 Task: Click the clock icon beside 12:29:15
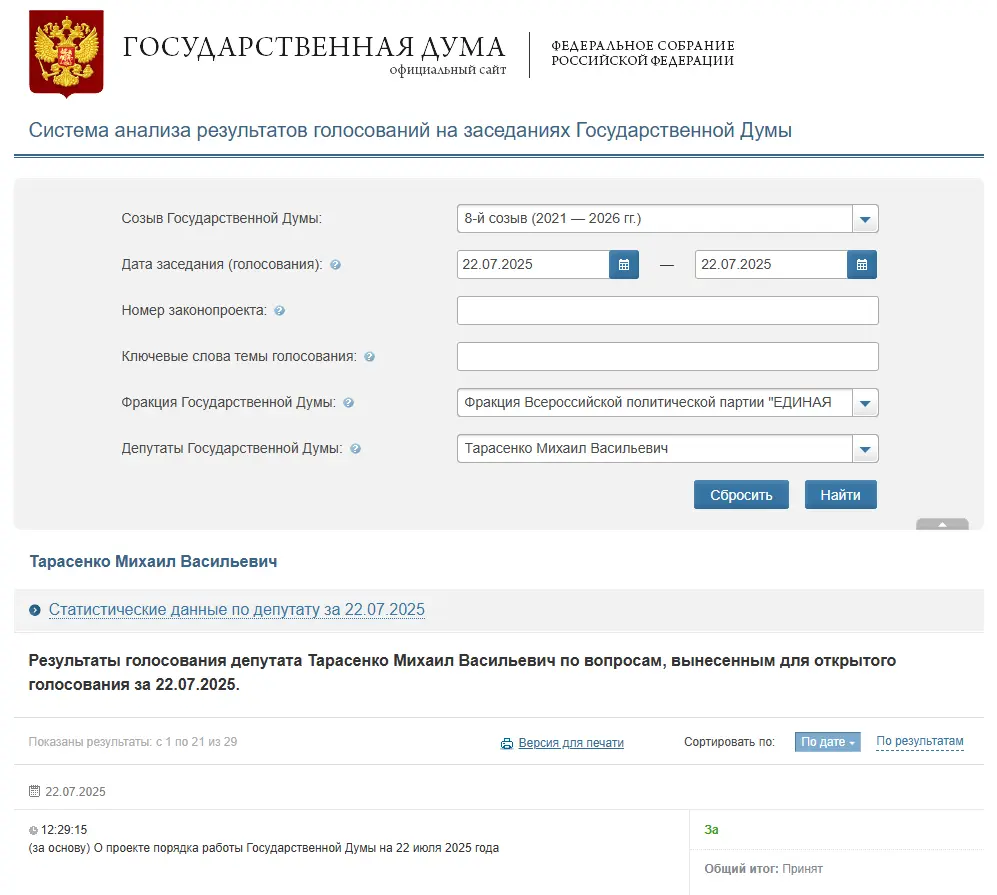(33, 830)
